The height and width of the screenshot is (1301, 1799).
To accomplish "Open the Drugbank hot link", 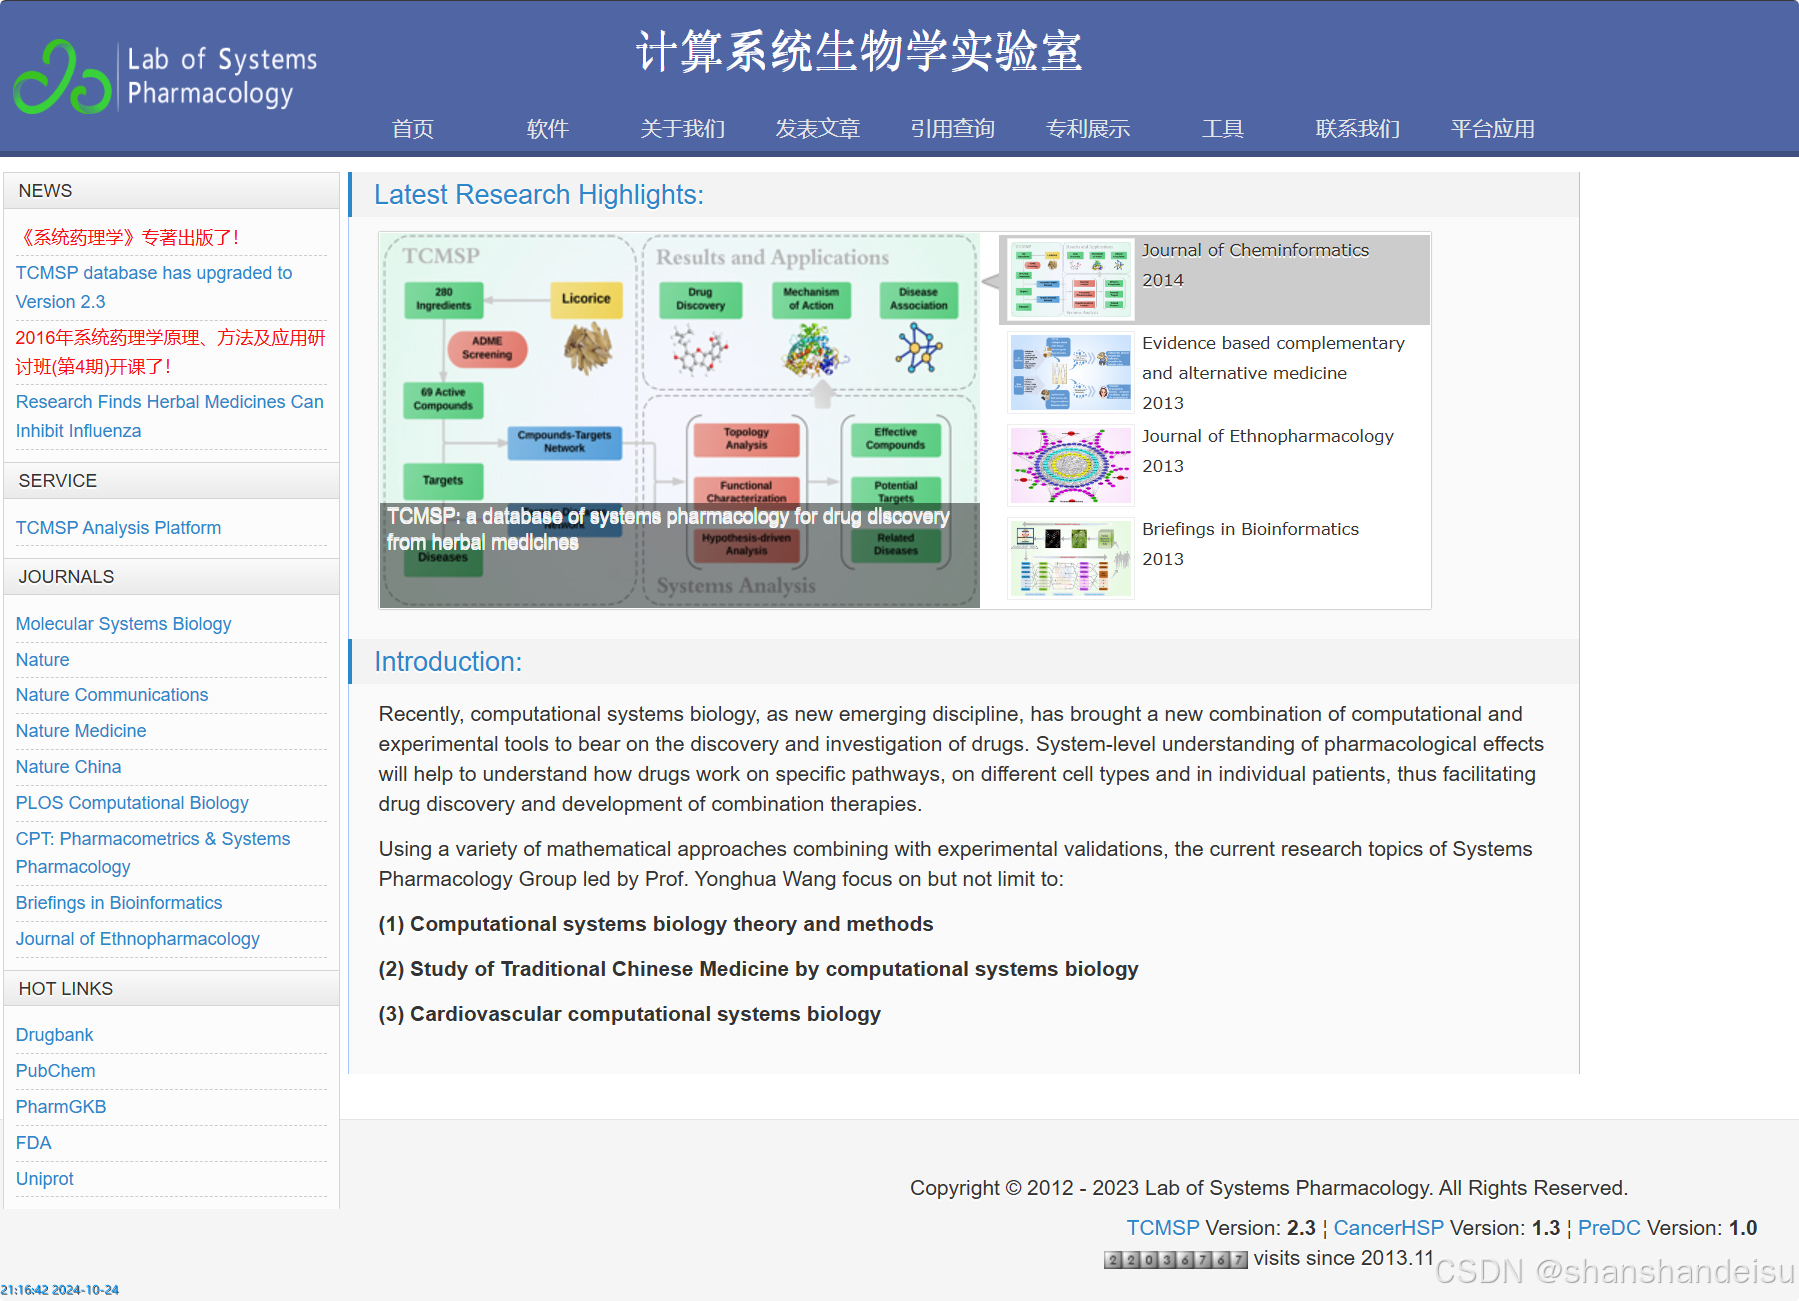I will [54, 1035].
